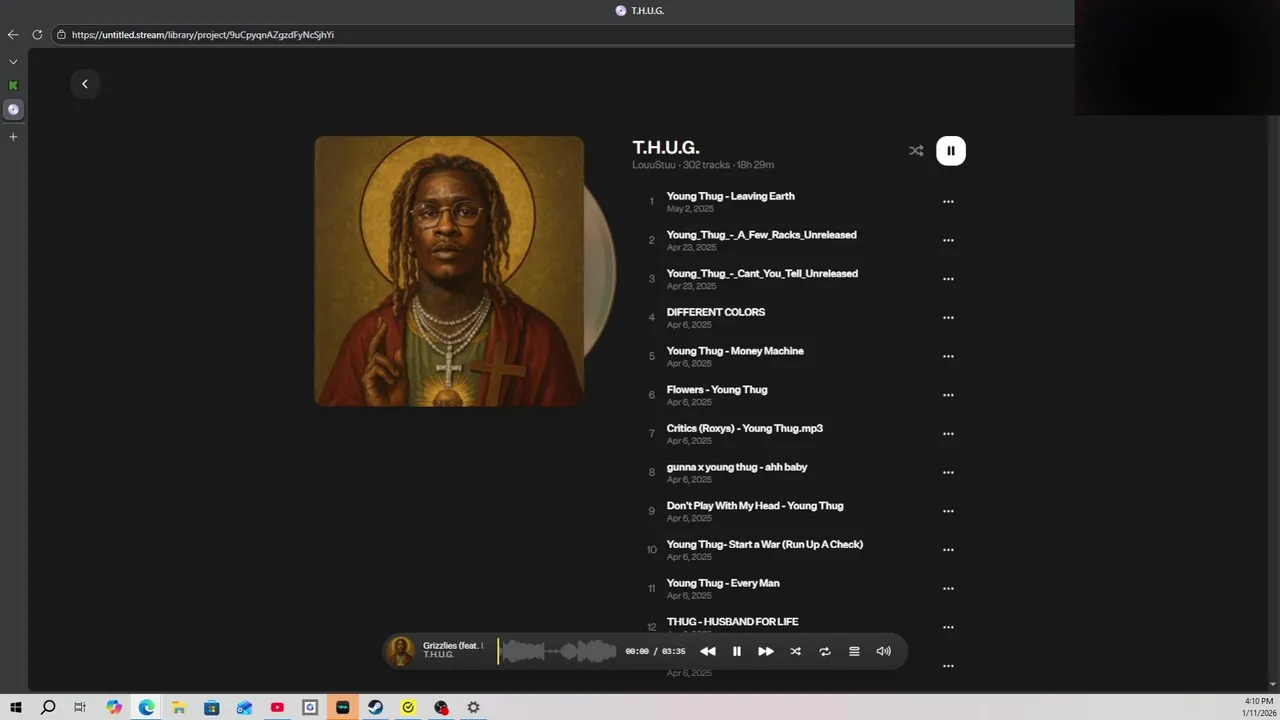Click the untitled.stream URL address bar
Image resolution: width=1280 pixels, height=720 pixels.
tap(560, 34)
